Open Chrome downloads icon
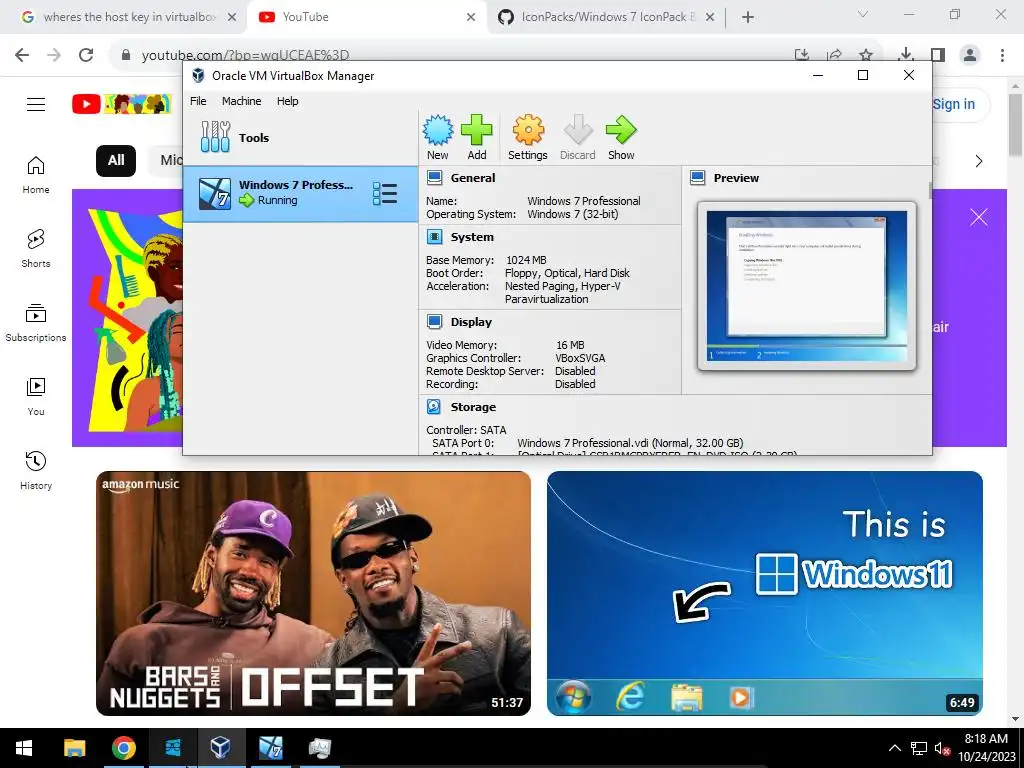This screenshot has width=1024, height=768. [x=906, y=55]
